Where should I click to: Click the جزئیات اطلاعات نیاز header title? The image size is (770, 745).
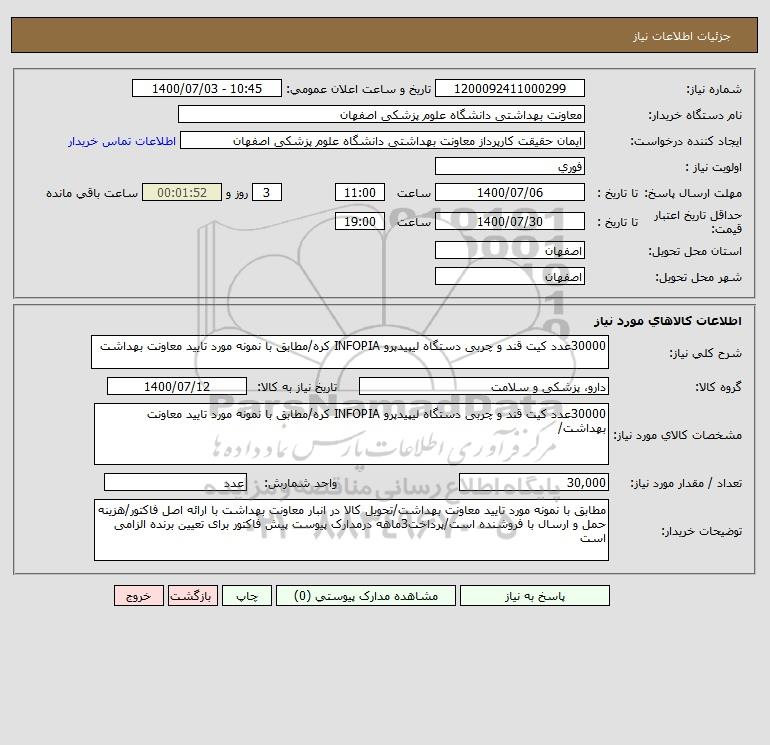[x=682, y=36]
